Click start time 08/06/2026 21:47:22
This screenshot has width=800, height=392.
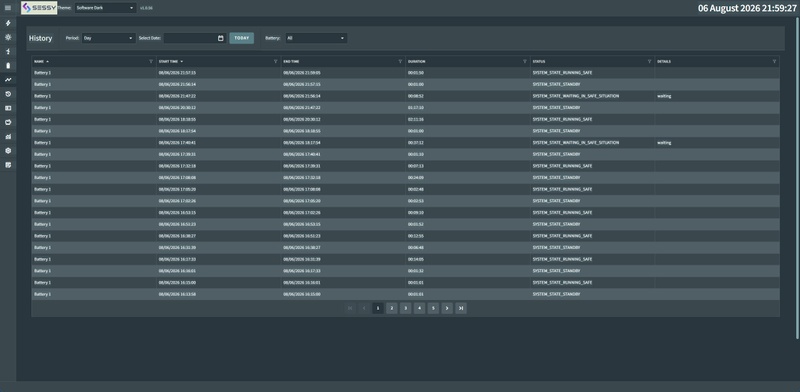(177, 96)
